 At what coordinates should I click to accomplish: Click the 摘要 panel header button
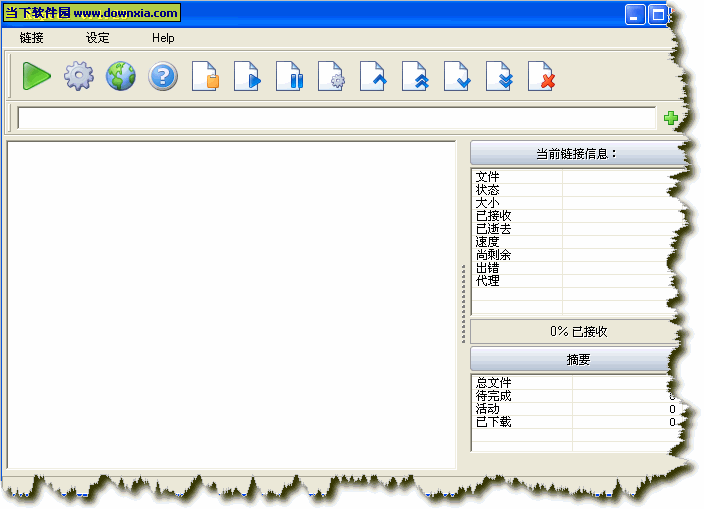pyautogui.click(x=577, y=359)
